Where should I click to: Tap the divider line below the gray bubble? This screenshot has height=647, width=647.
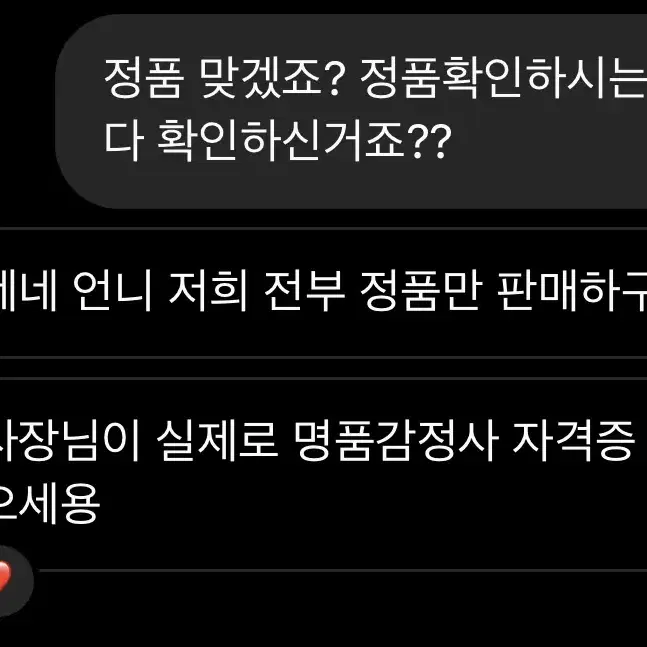(x=324, y=228)
